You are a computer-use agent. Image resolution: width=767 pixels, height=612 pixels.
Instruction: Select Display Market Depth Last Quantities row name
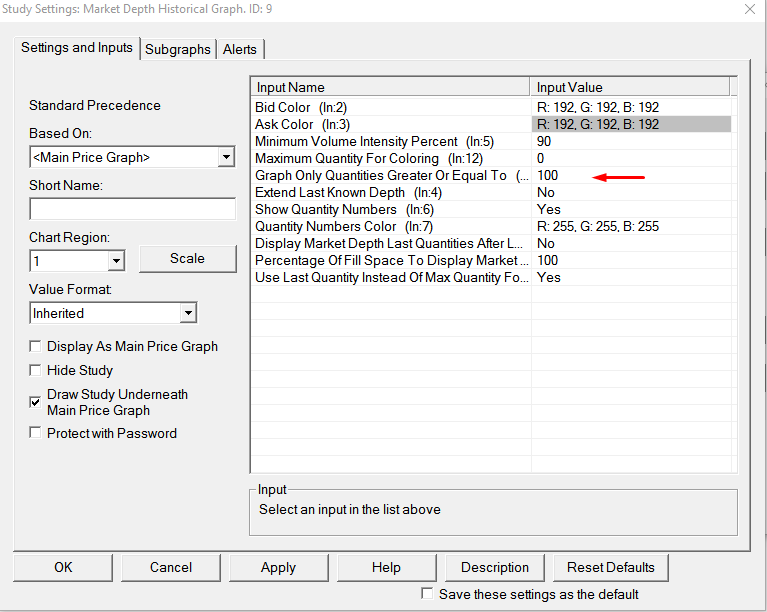click(391, 244)
